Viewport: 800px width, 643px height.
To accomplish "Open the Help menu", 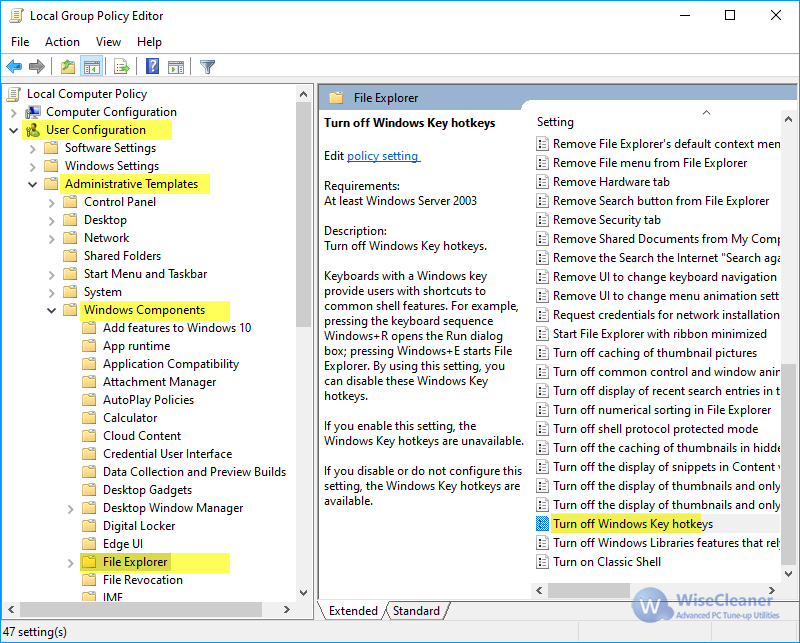I will click(x=149, y=42).
